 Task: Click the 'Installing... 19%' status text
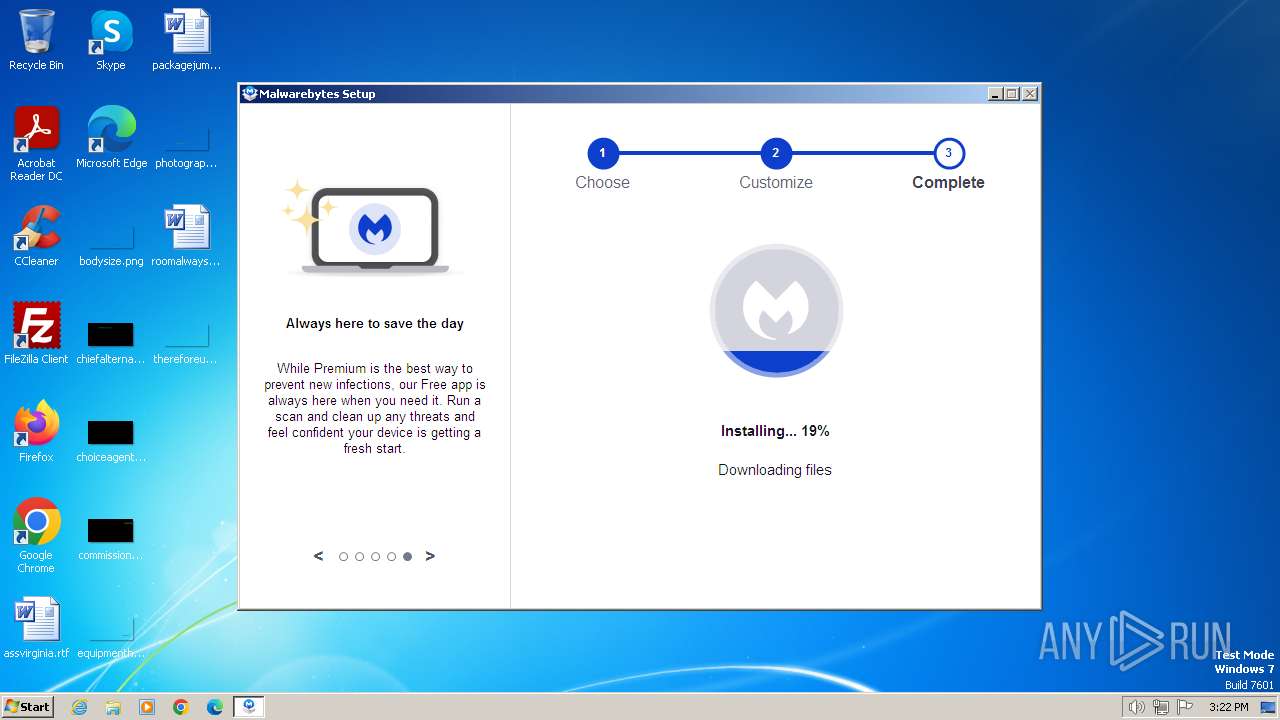point(775,431)
